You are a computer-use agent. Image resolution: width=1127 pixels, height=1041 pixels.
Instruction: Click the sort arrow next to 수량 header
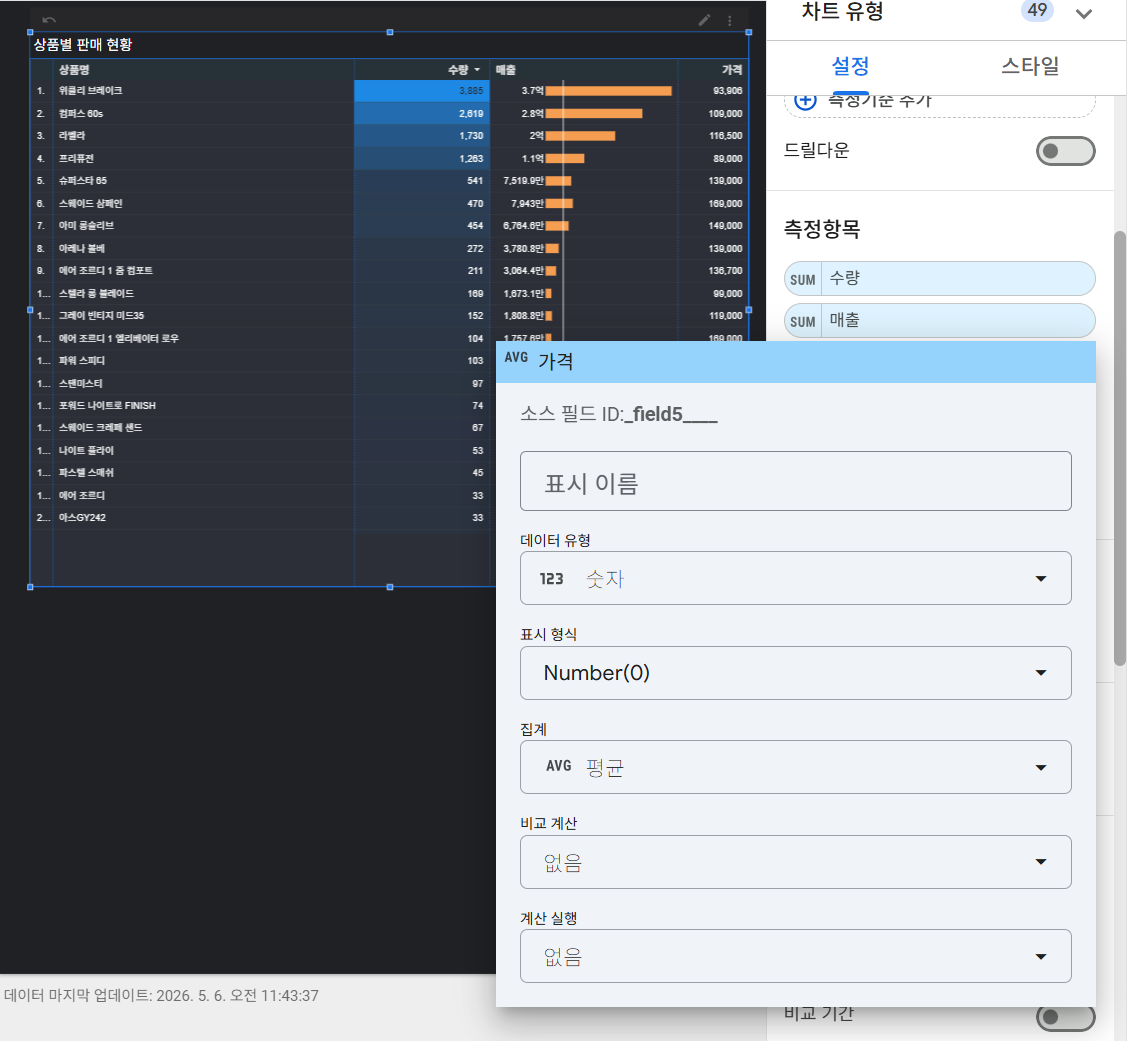click(x=477, y=70)
